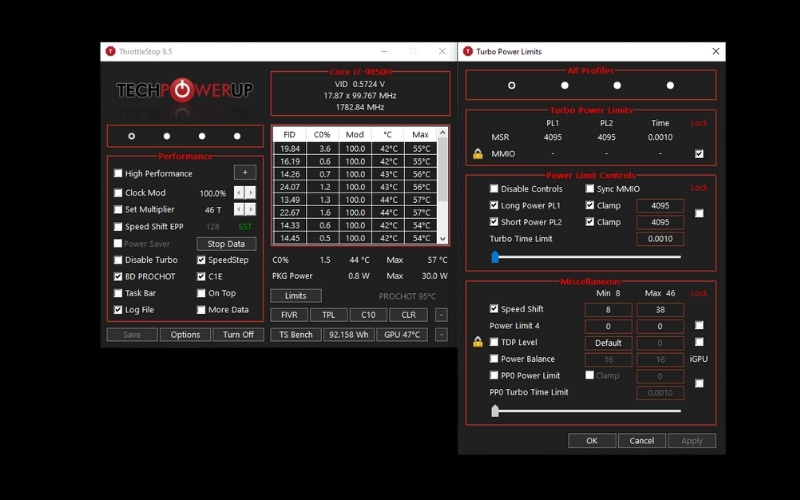Screen dimensions: 800x500
Task: Click the lock icon beside TDP Level
Action: tap(478, 342)
